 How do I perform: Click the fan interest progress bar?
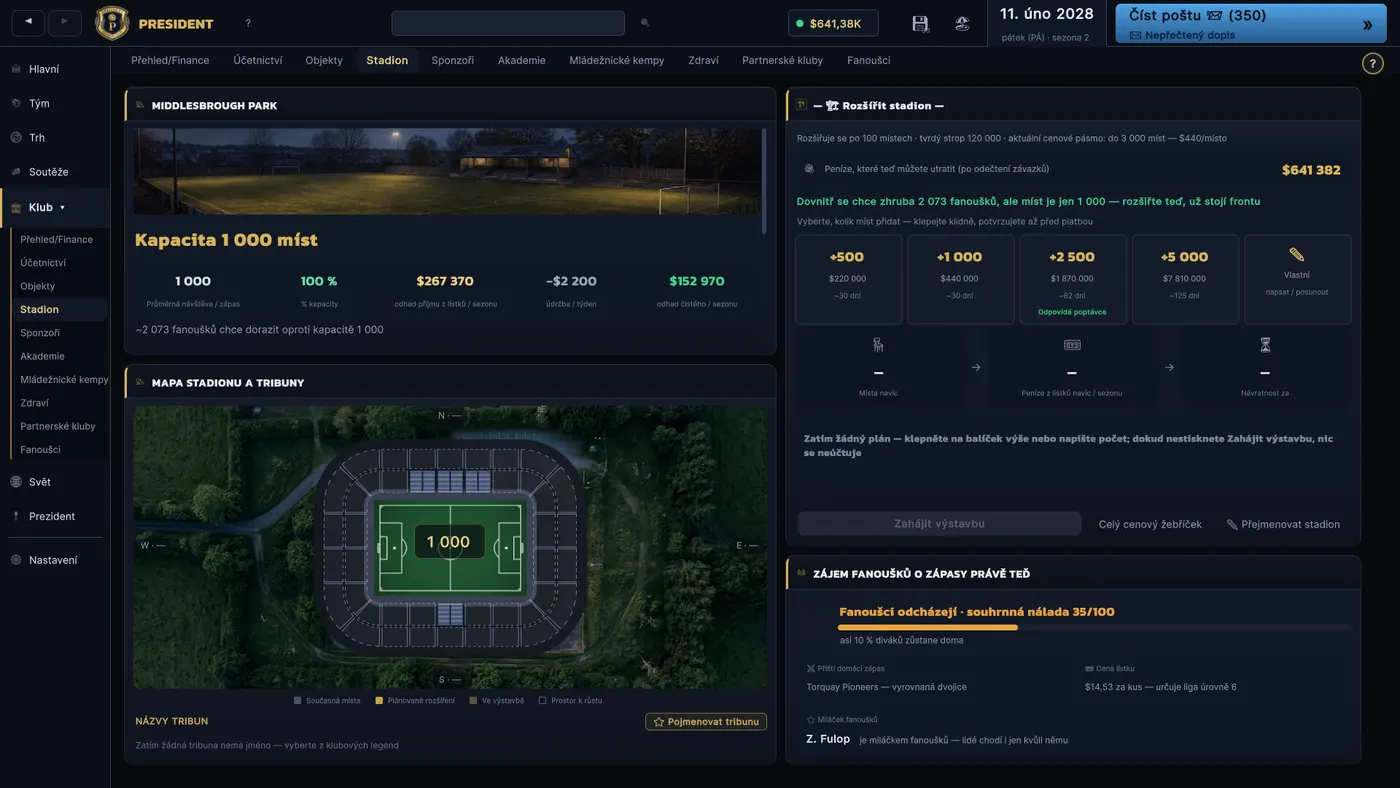(x=1095, y=627)
